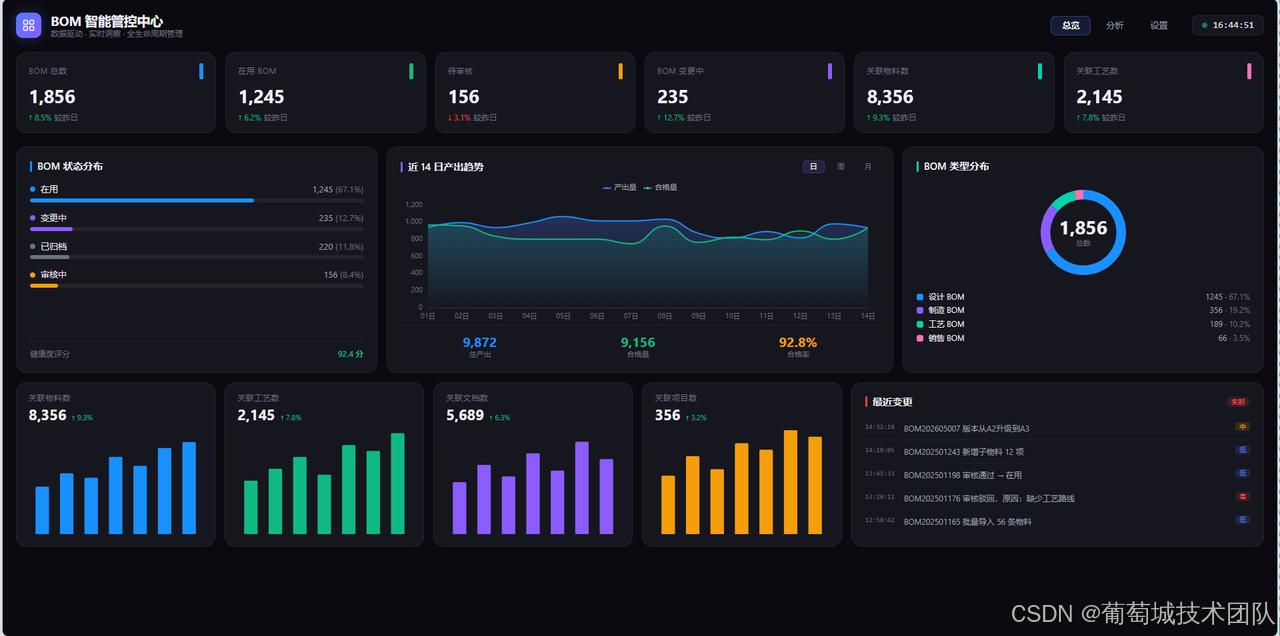Open the BOM202501198 审核通过 entry
The width and height of the screenshot is (1280, 636).
click(1057, 475)
